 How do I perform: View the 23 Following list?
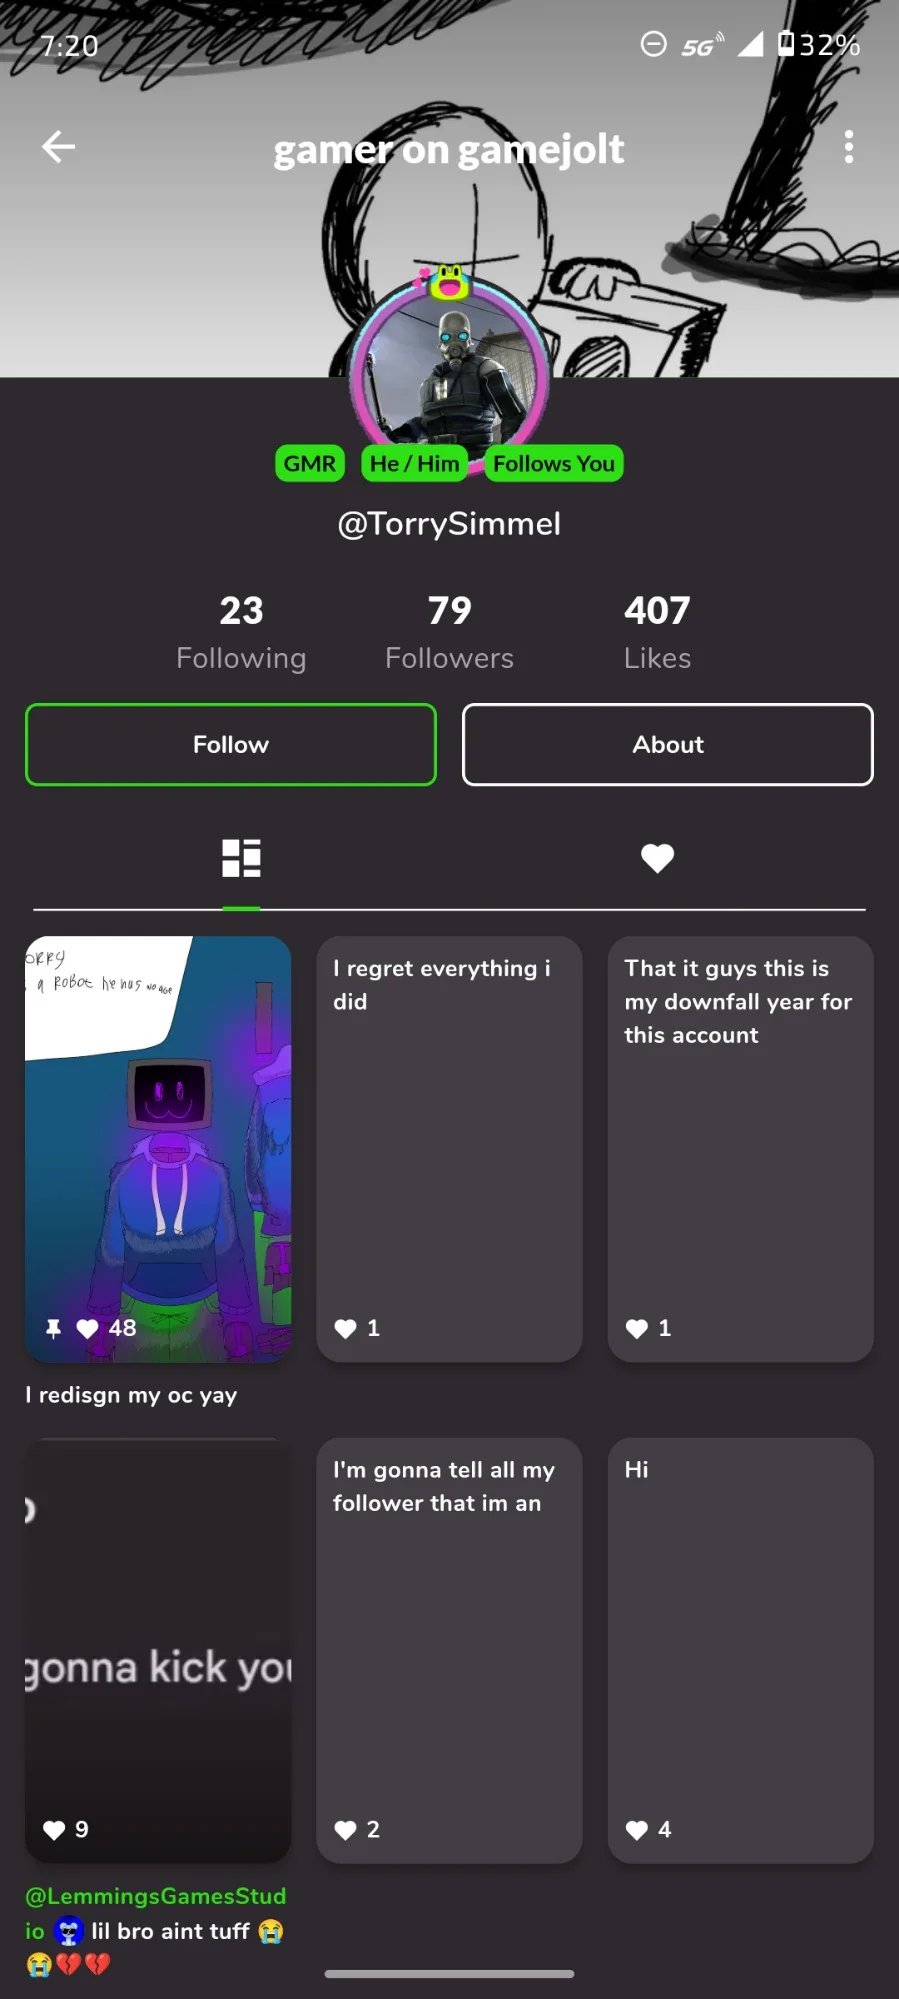click(241, 632)
